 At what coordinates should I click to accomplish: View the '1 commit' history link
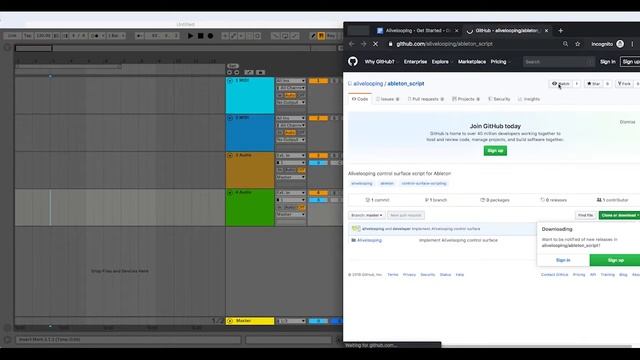(x=378, y=200)
